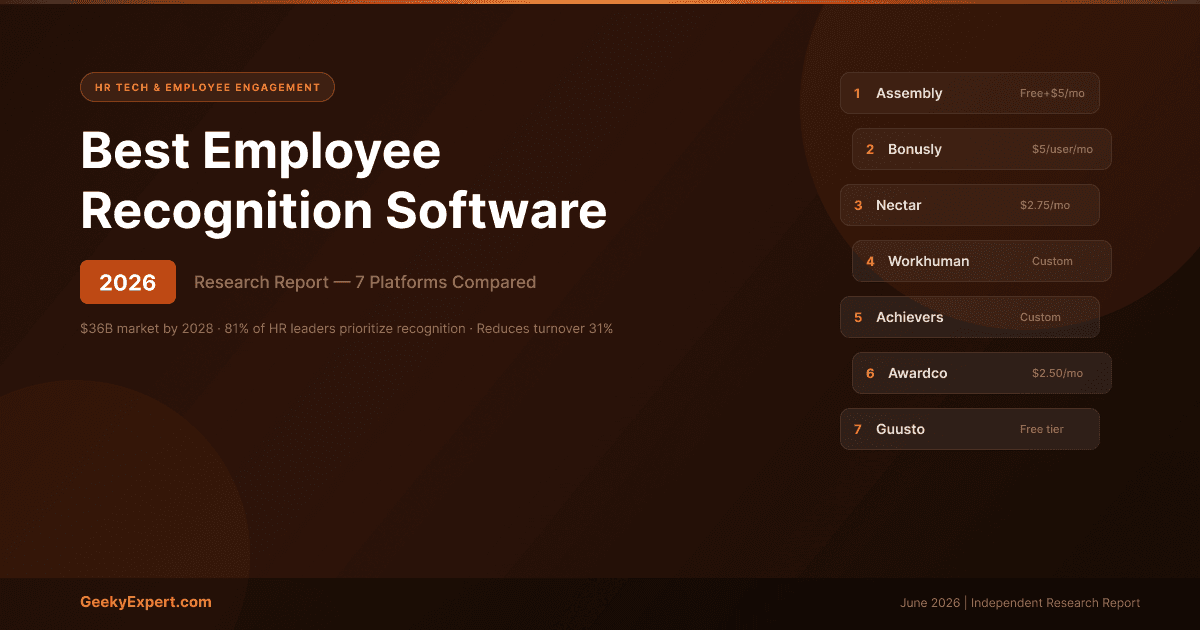Image resolution: width=1200 pixels, height=630 pixels.
Task: Open the Achievers list entry
Action: coord(970,317)
